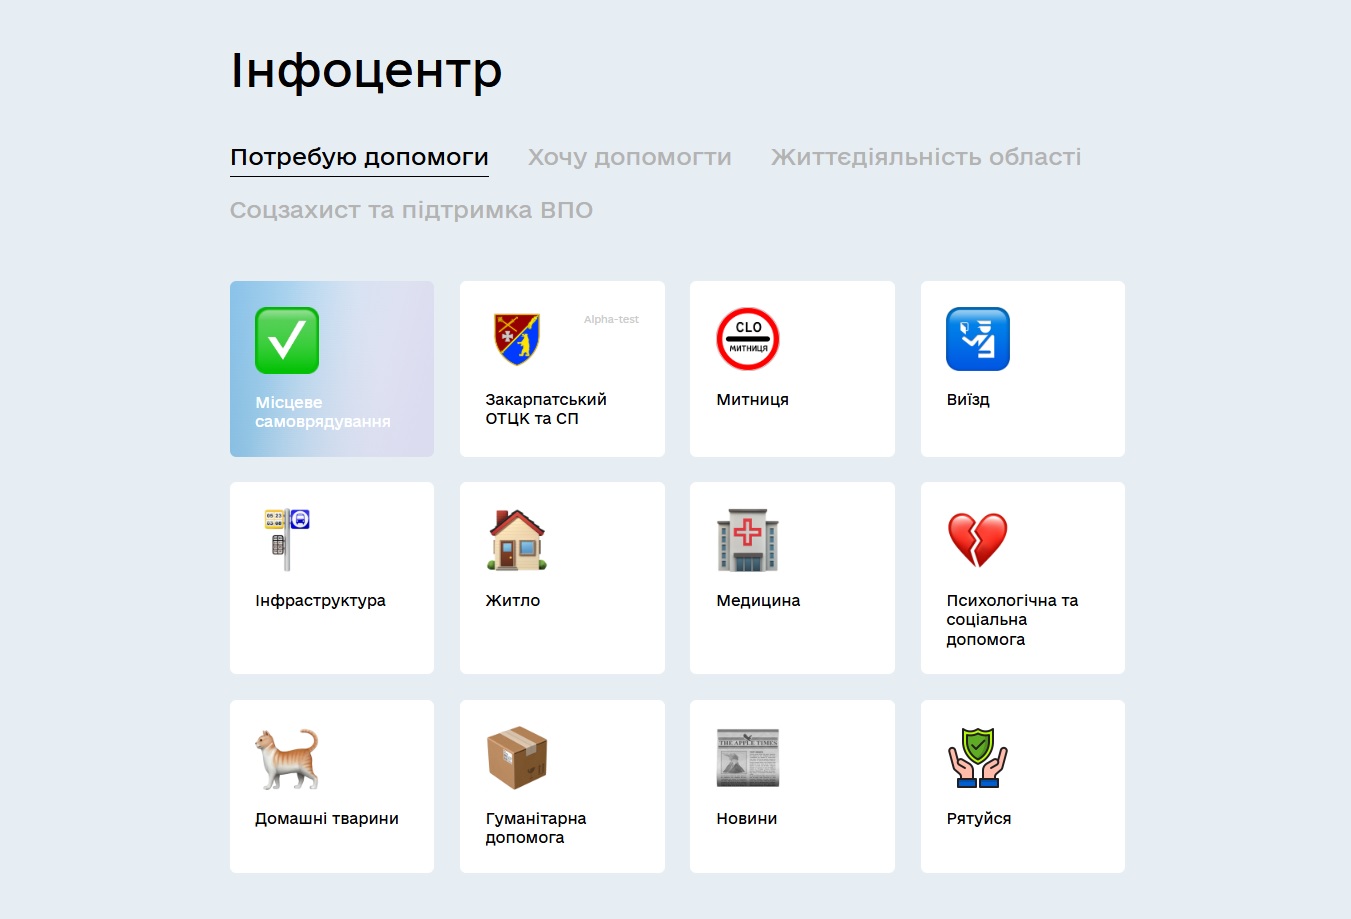Click the blue passport control icon

click(x=978, y=339)
